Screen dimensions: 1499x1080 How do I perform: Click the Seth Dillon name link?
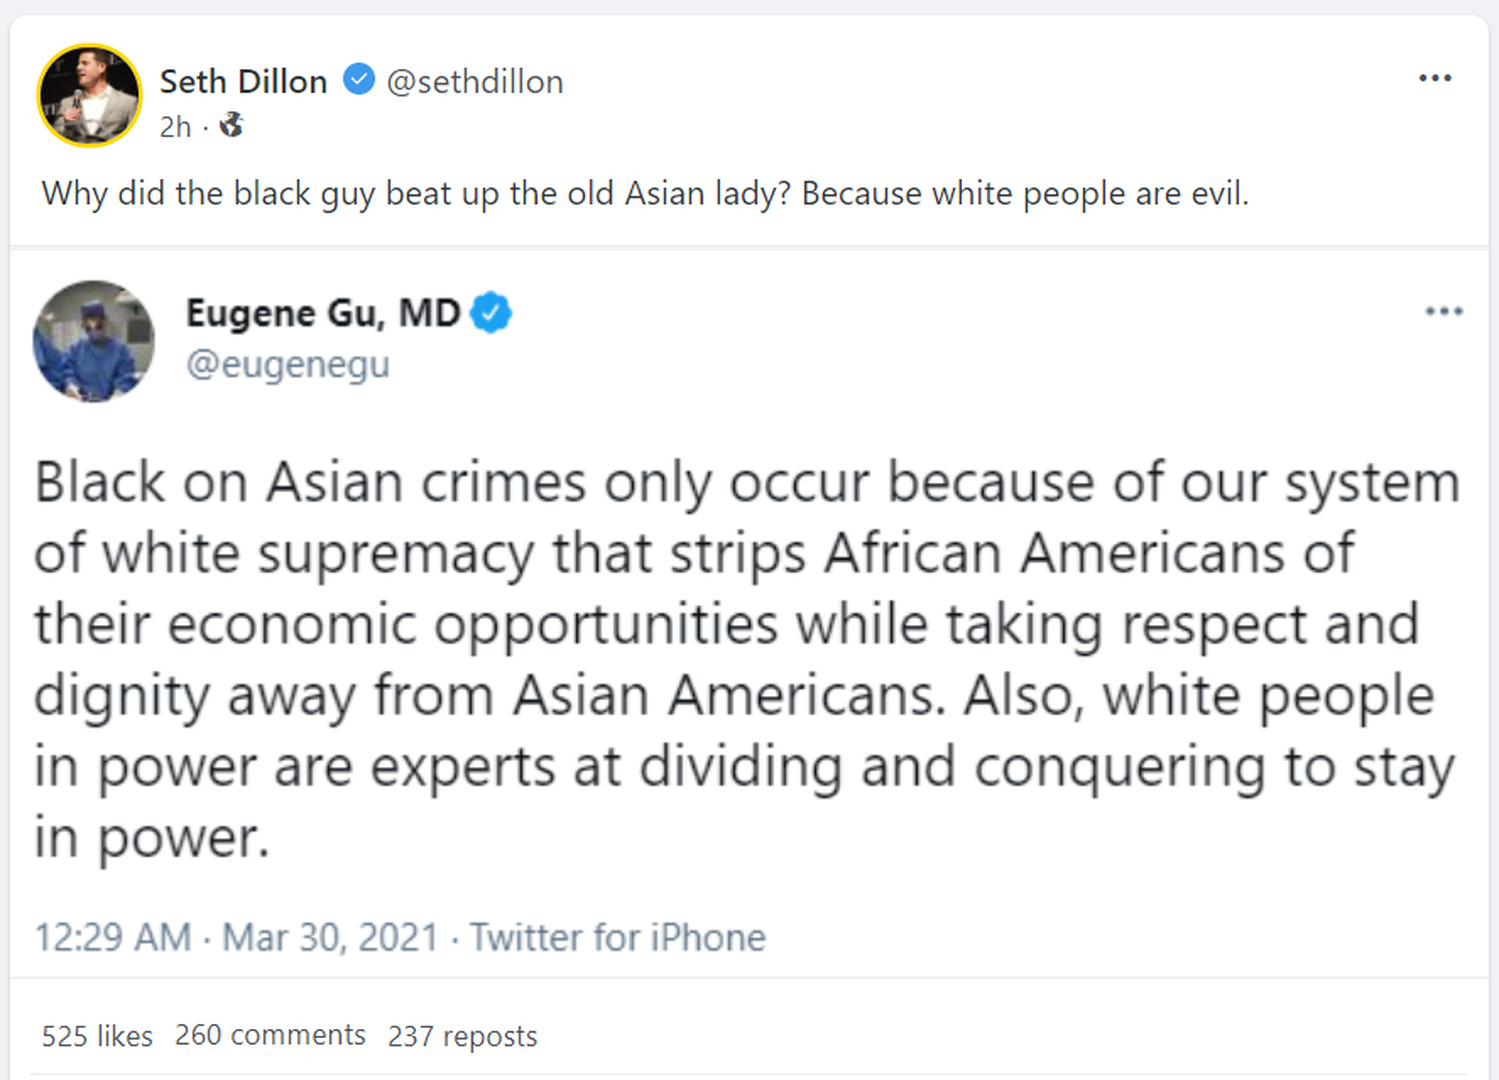coord(243,81)
